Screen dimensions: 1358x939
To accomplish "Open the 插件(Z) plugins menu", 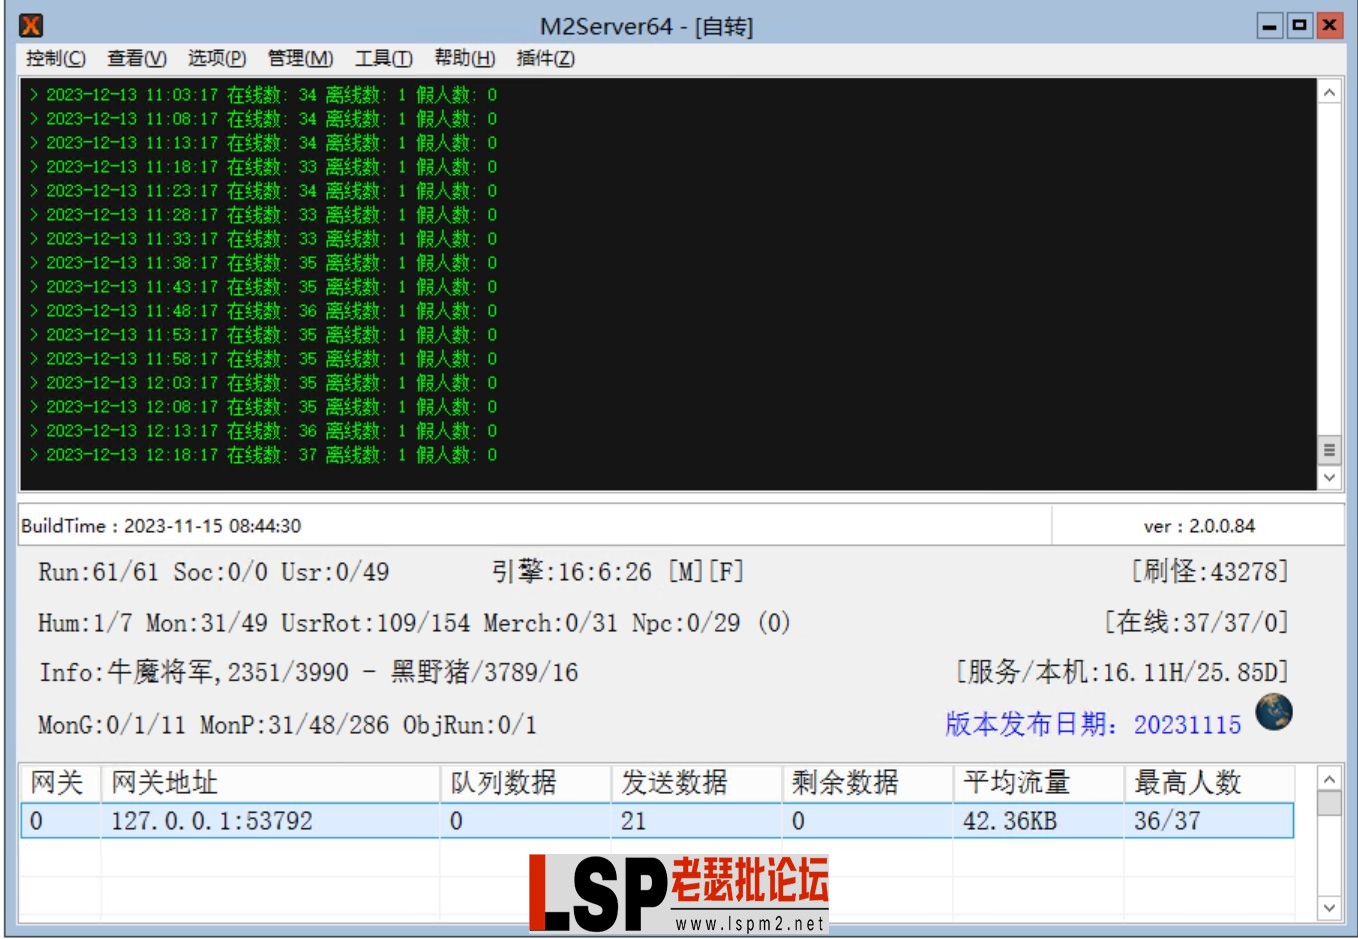I will [542, 59].
